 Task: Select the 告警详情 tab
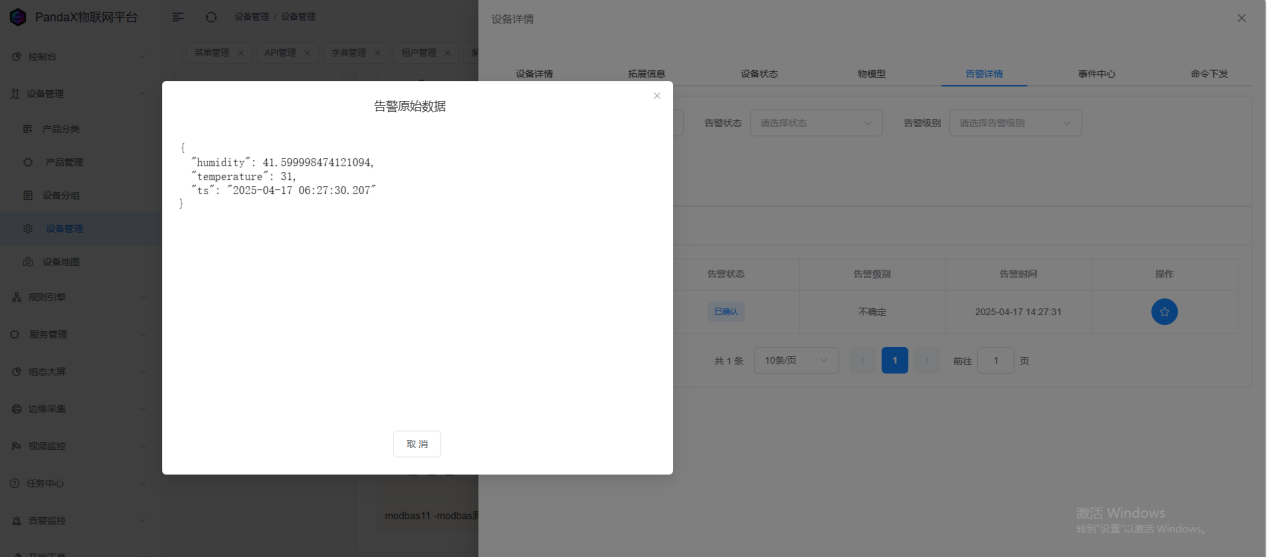pyautogui.click(x=984, y=74)
